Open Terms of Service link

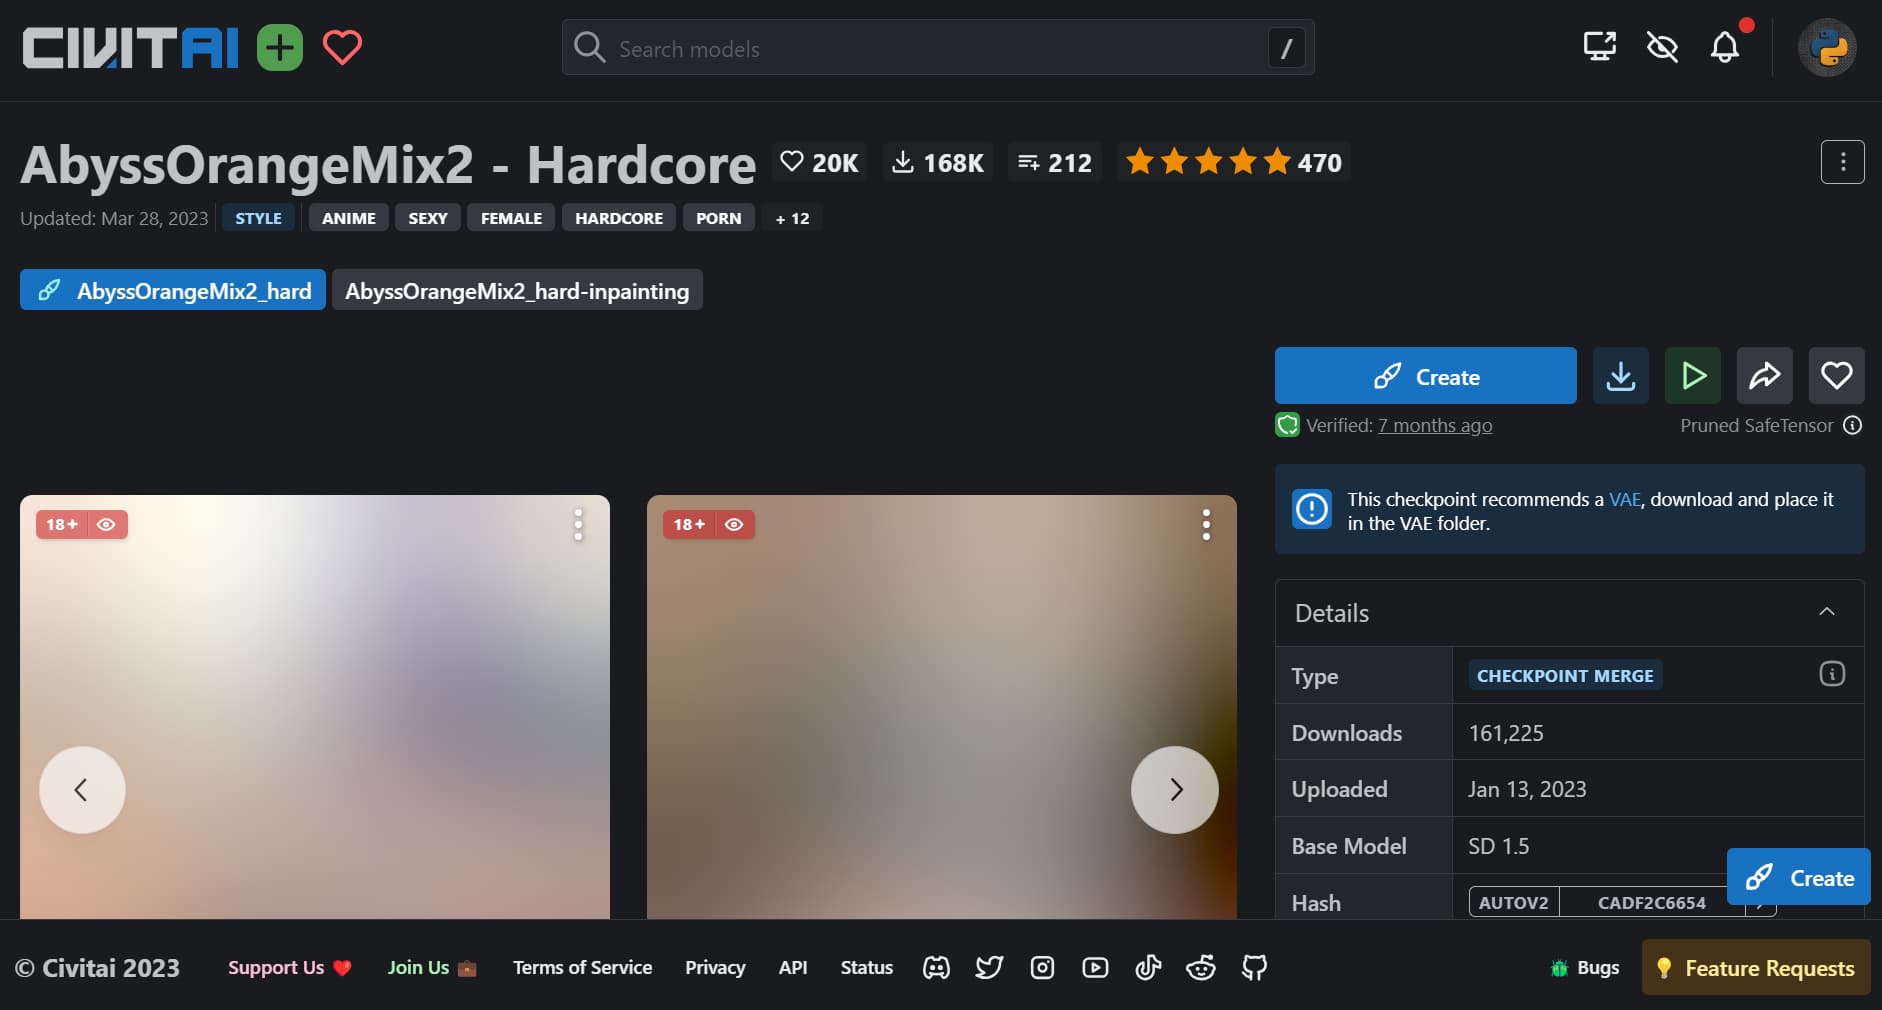pos(582,967)
